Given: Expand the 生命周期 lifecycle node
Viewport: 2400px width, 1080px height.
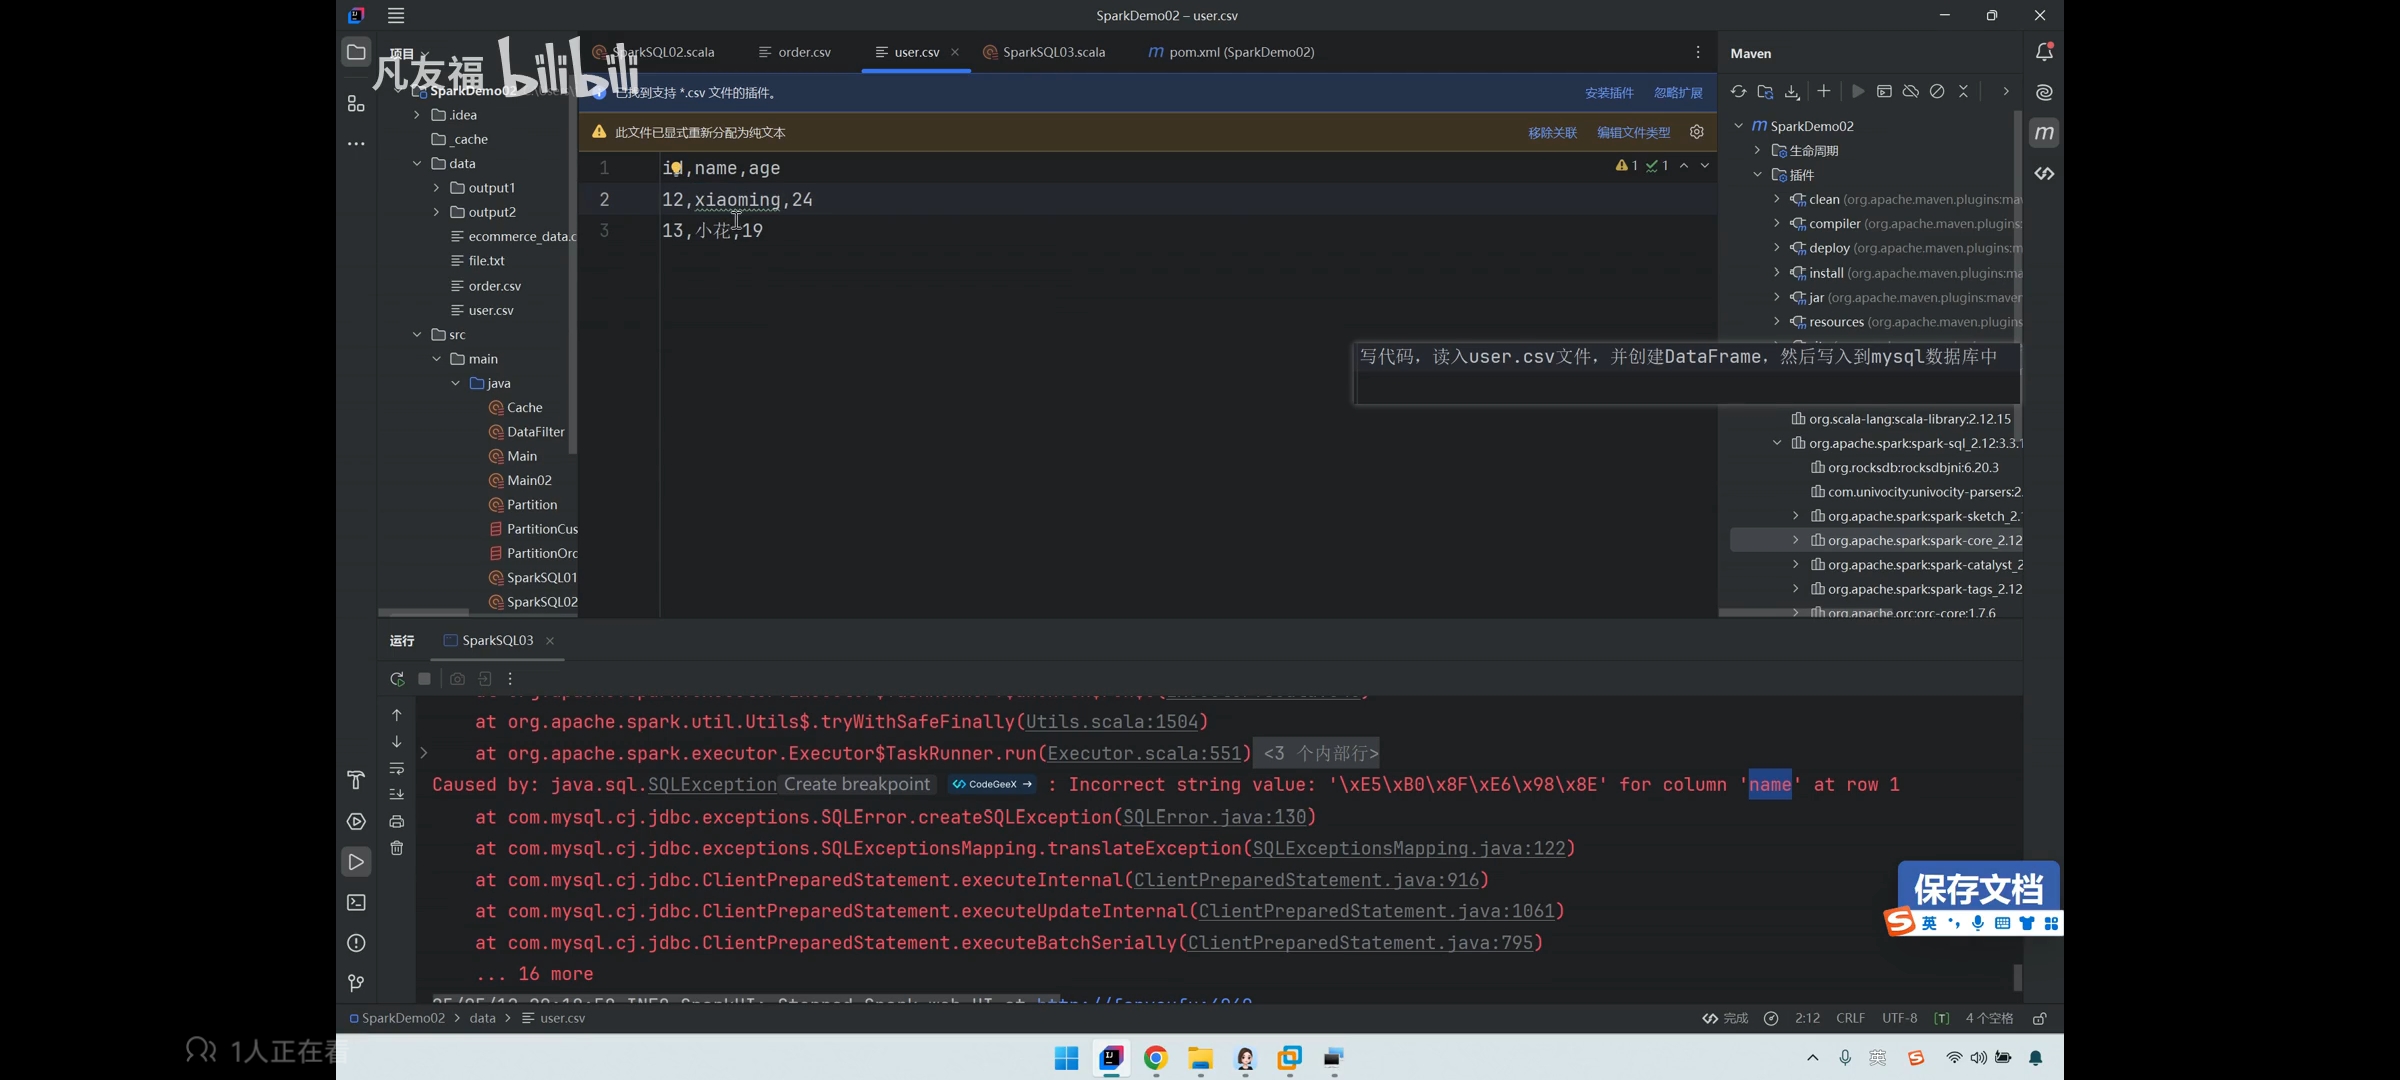Looking at the screenshot, I should coord(1758,150).
